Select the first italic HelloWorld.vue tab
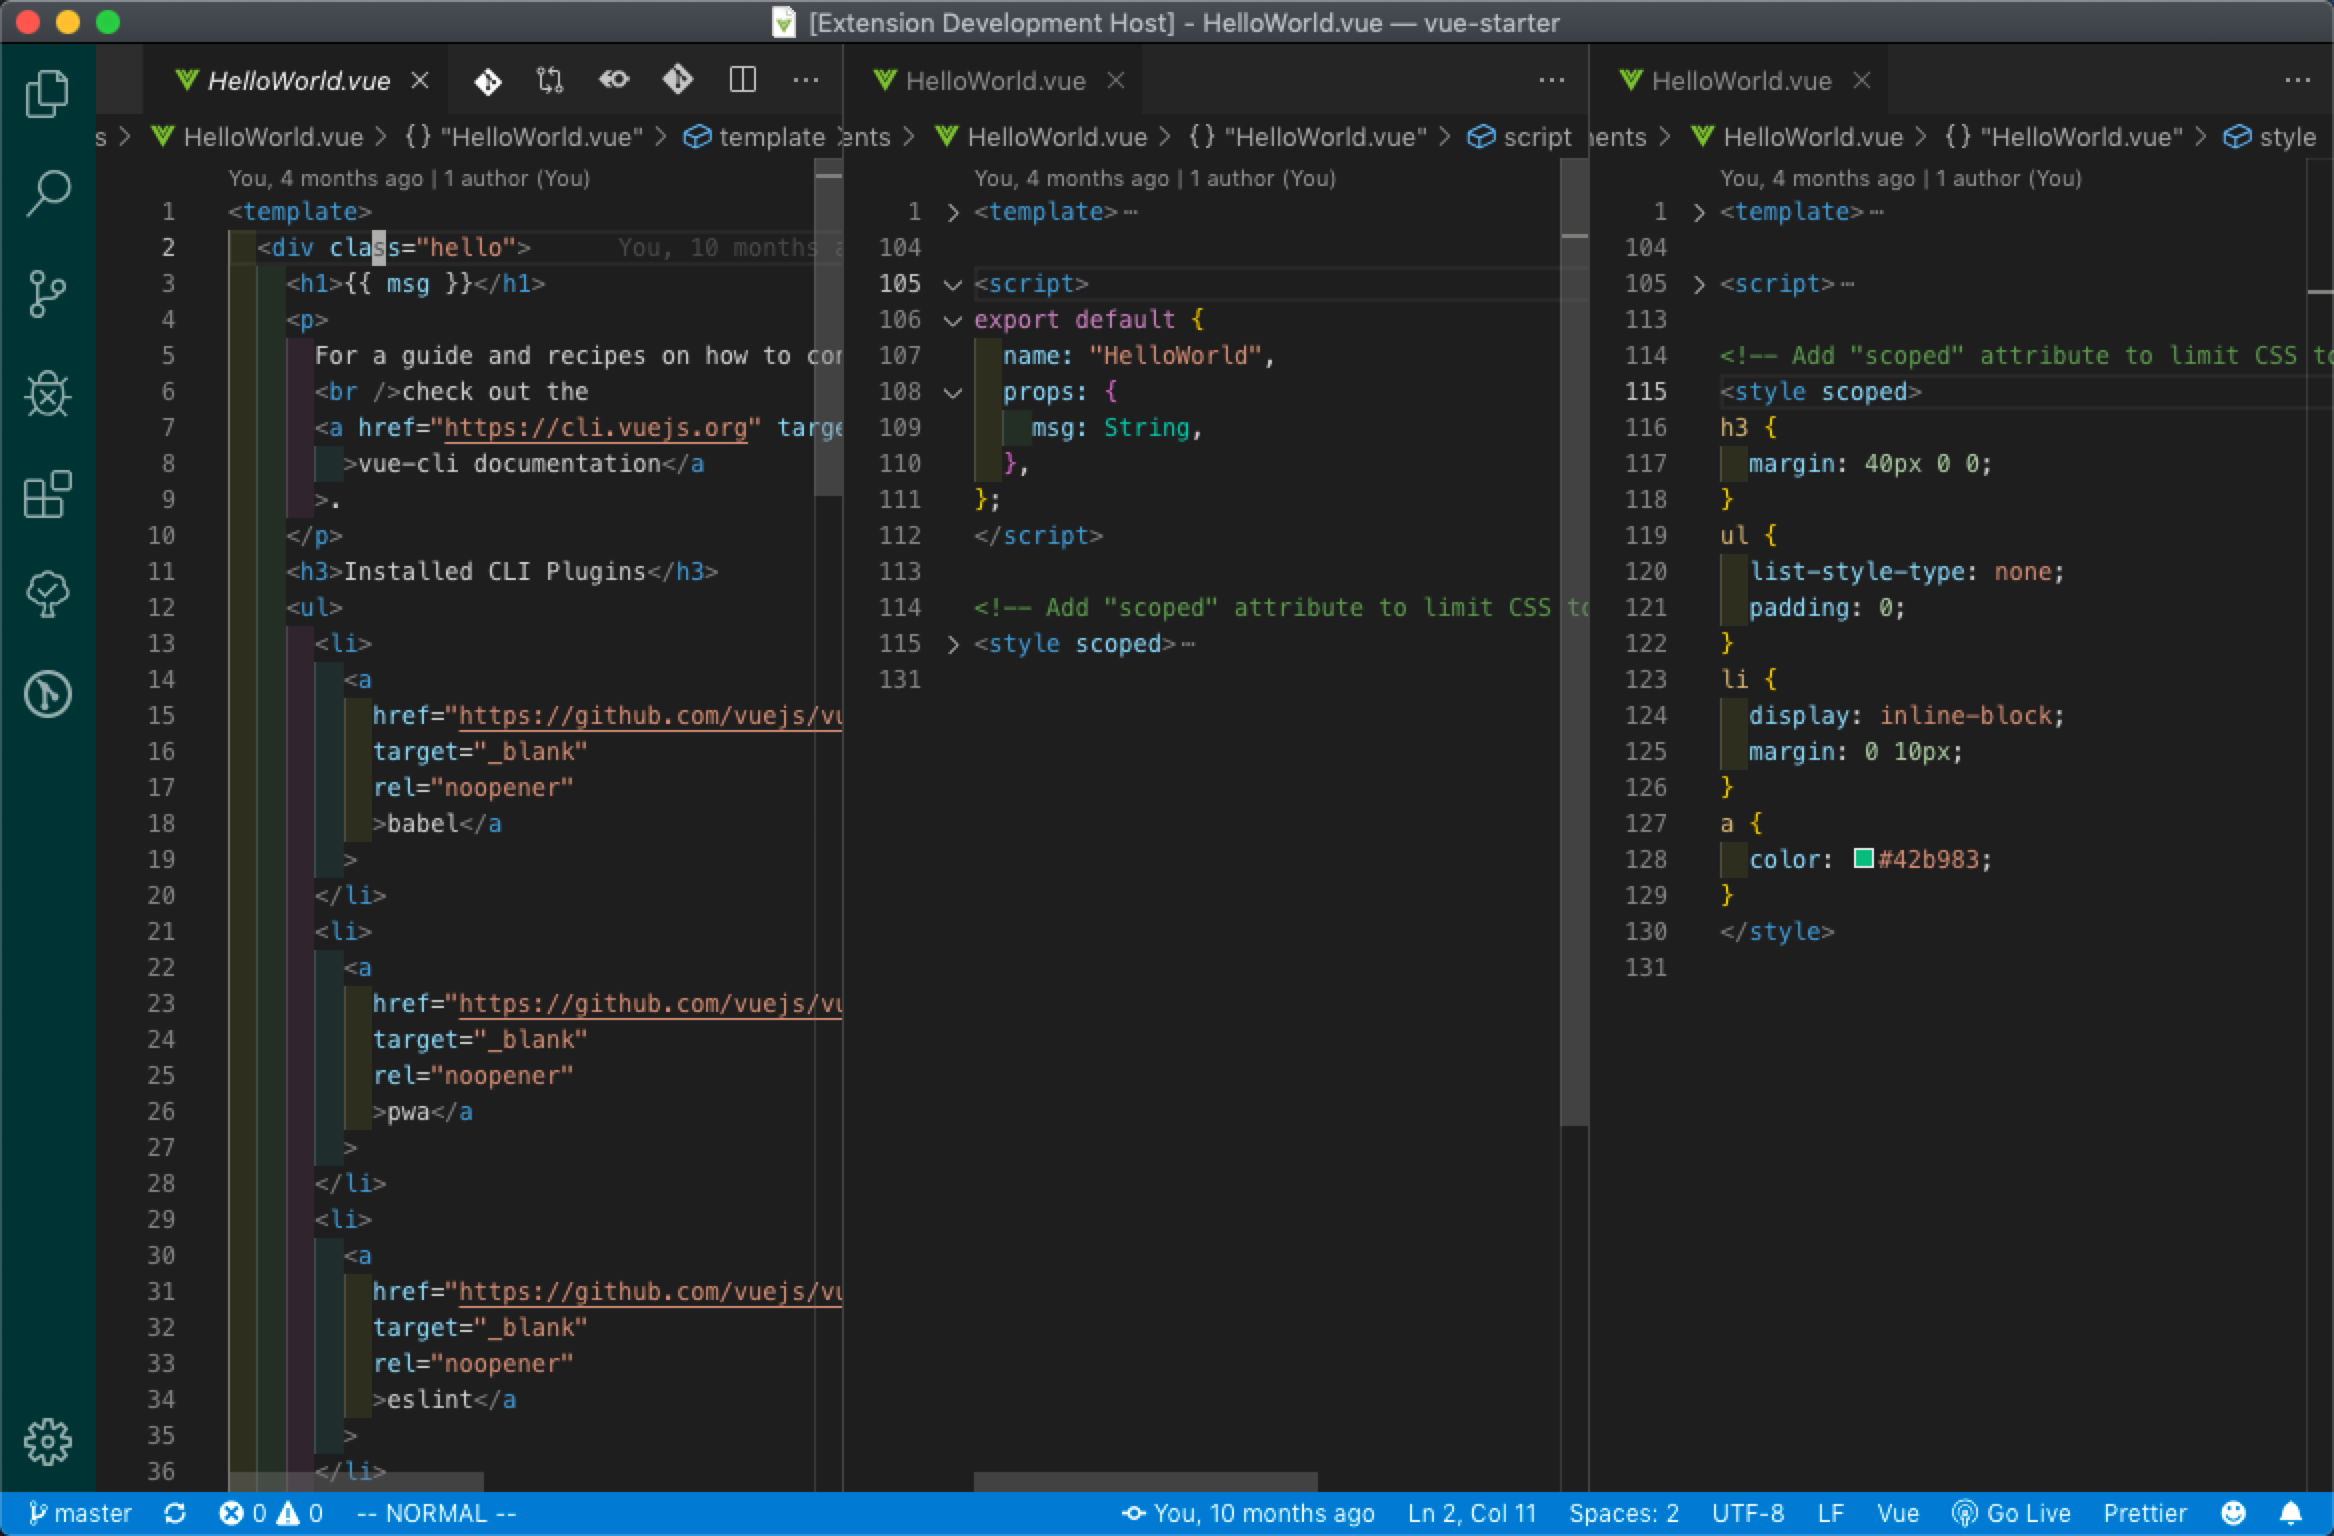The width and height of the screenshot is (2334, 1536). click(297, 80)
